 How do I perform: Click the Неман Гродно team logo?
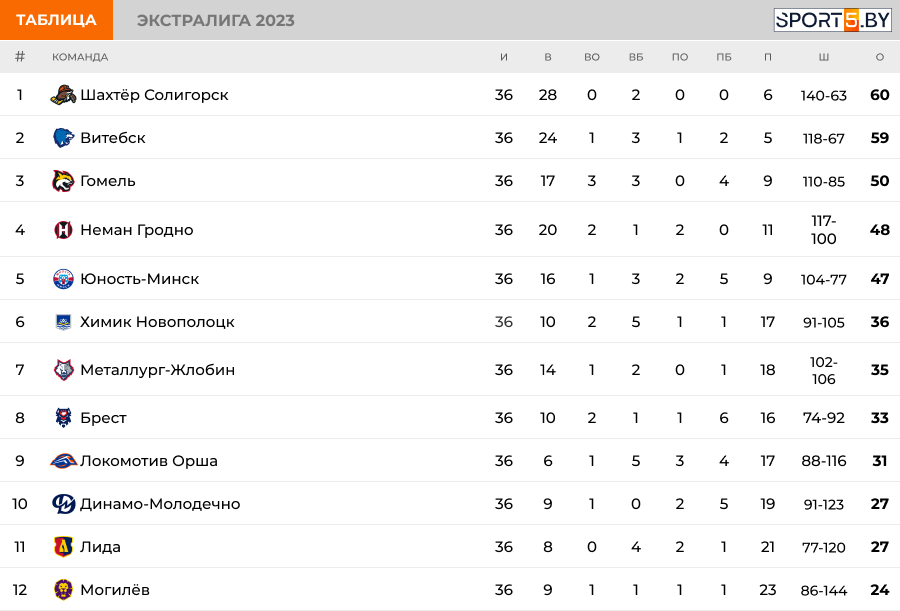(x=63, y=230)
